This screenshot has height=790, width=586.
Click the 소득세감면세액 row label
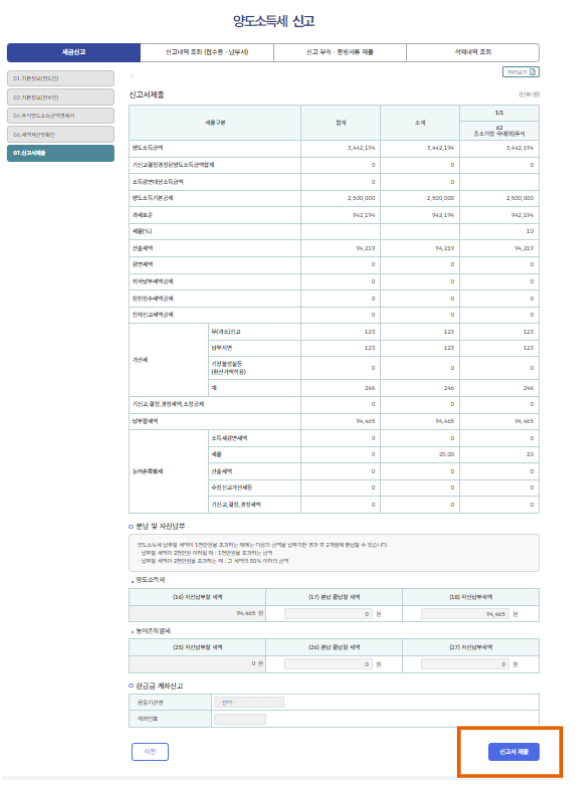tap(229, 438)
